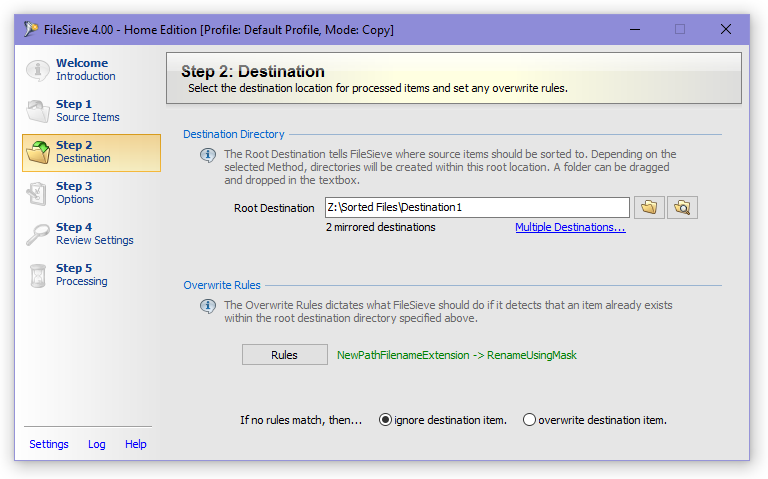
Task: Open the Multiple Destinations link
Action: 570,227
